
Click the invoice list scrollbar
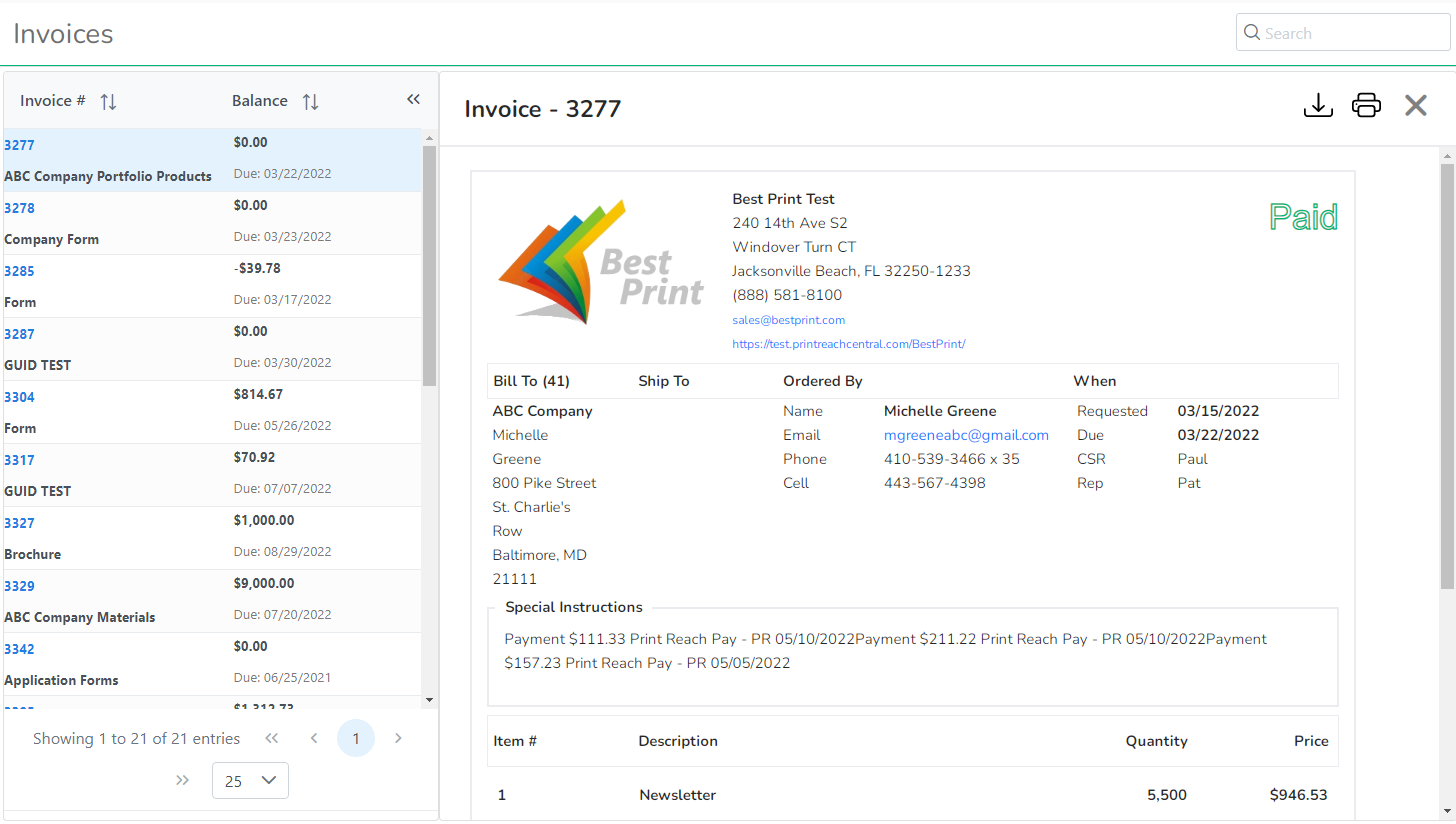(x=429, y=266)
